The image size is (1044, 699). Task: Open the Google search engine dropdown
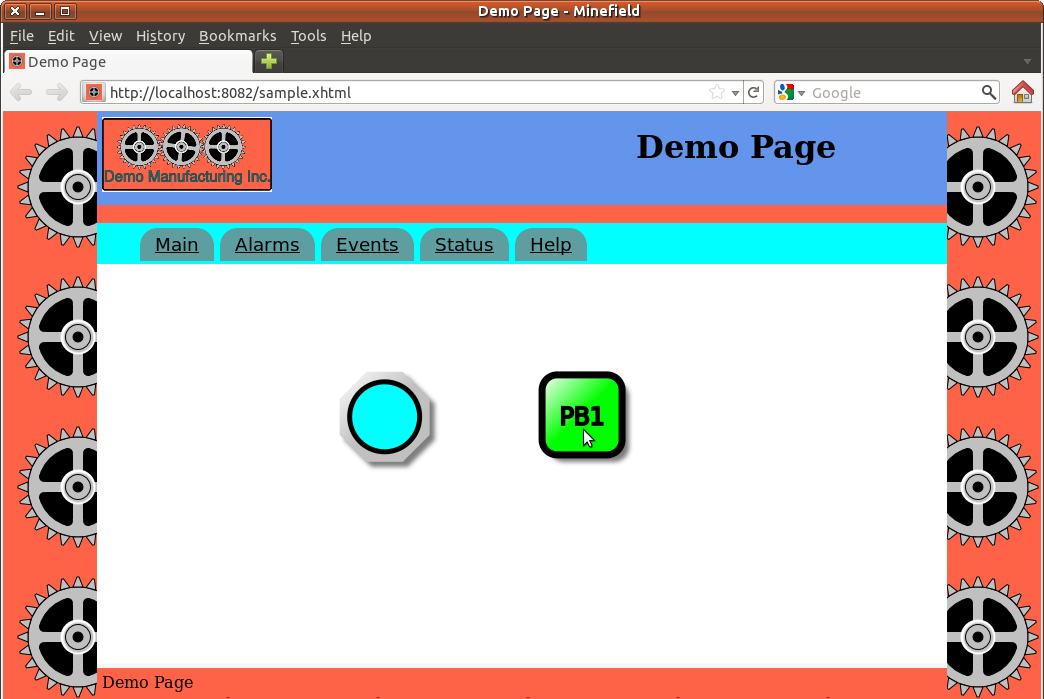point(791,93)
